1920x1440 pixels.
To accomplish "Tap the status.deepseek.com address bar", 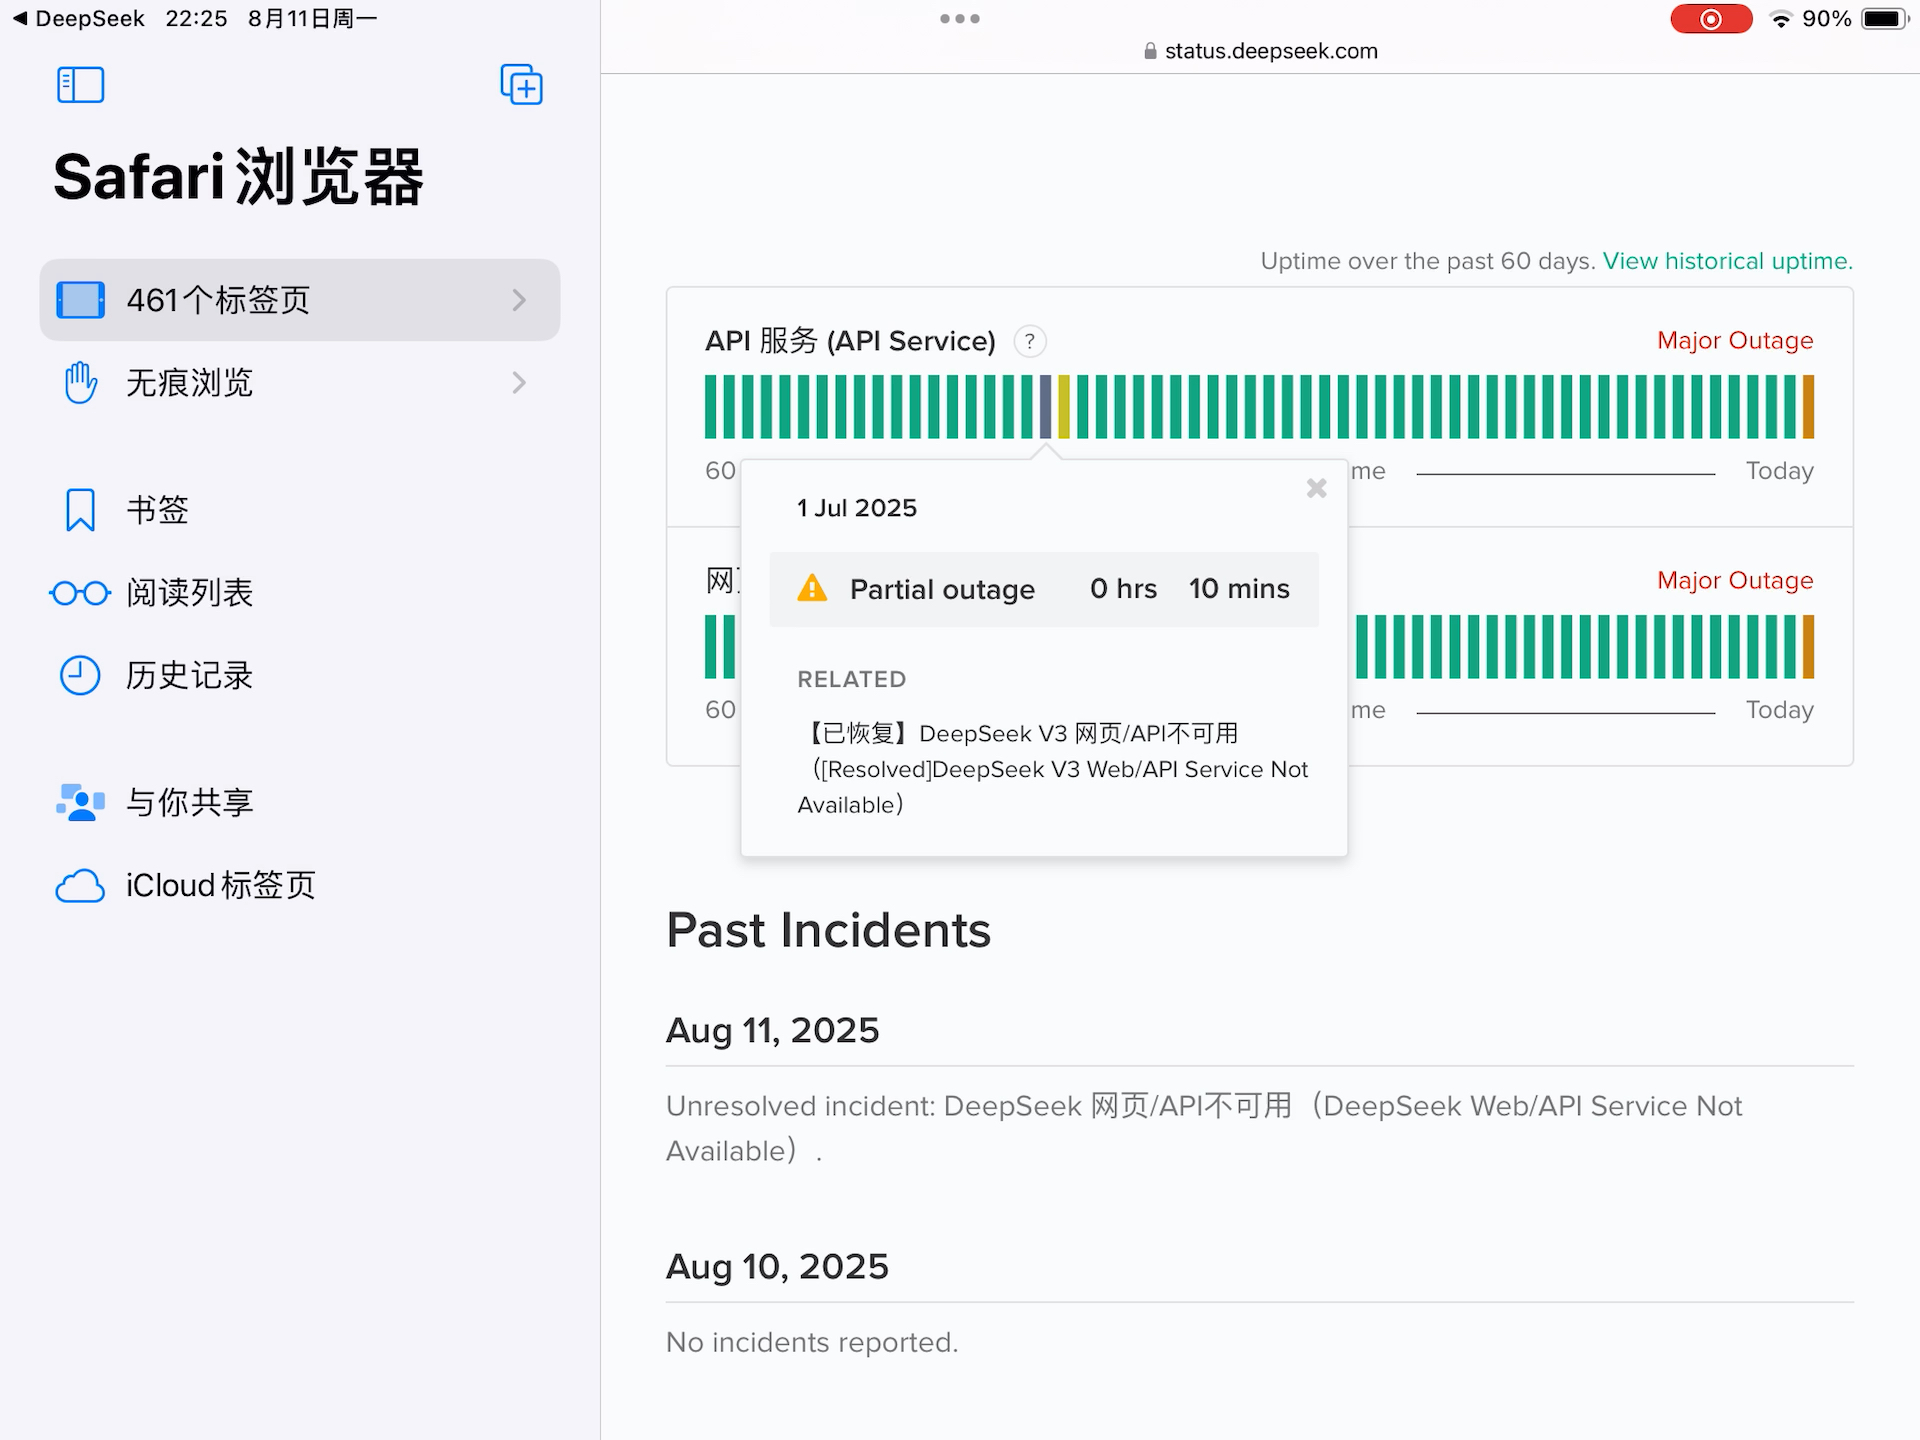I will 1260,51.
